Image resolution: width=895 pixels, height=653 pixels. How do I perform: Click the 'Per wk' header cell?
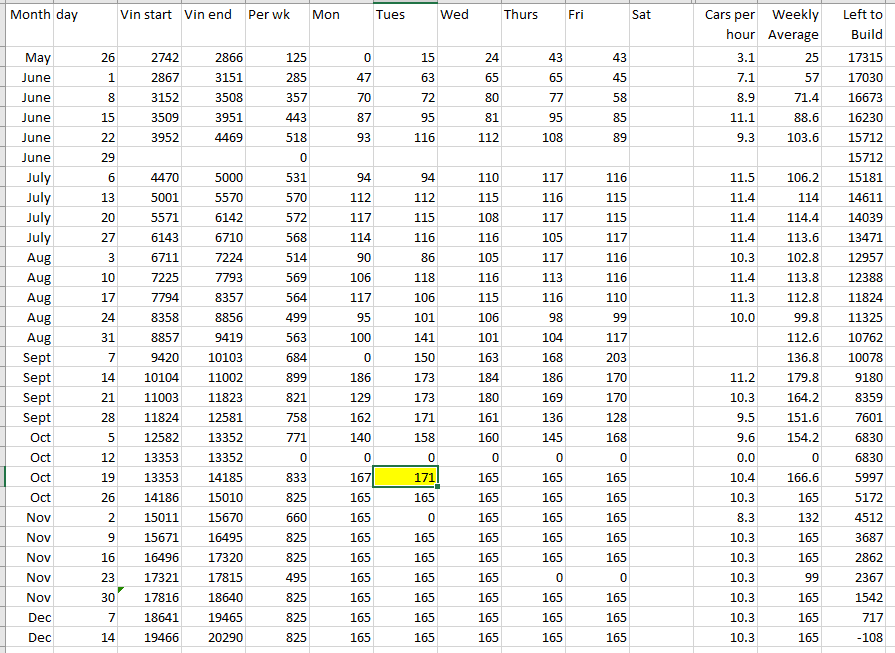tap(276, 16)
